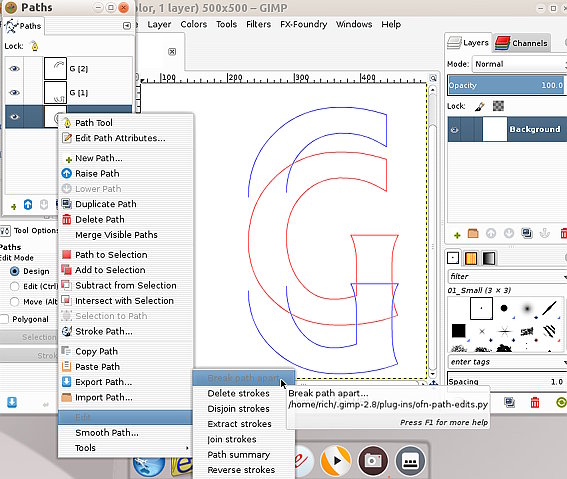
Task: Toggle visibility of the selected path
Action: coord(14,117)
